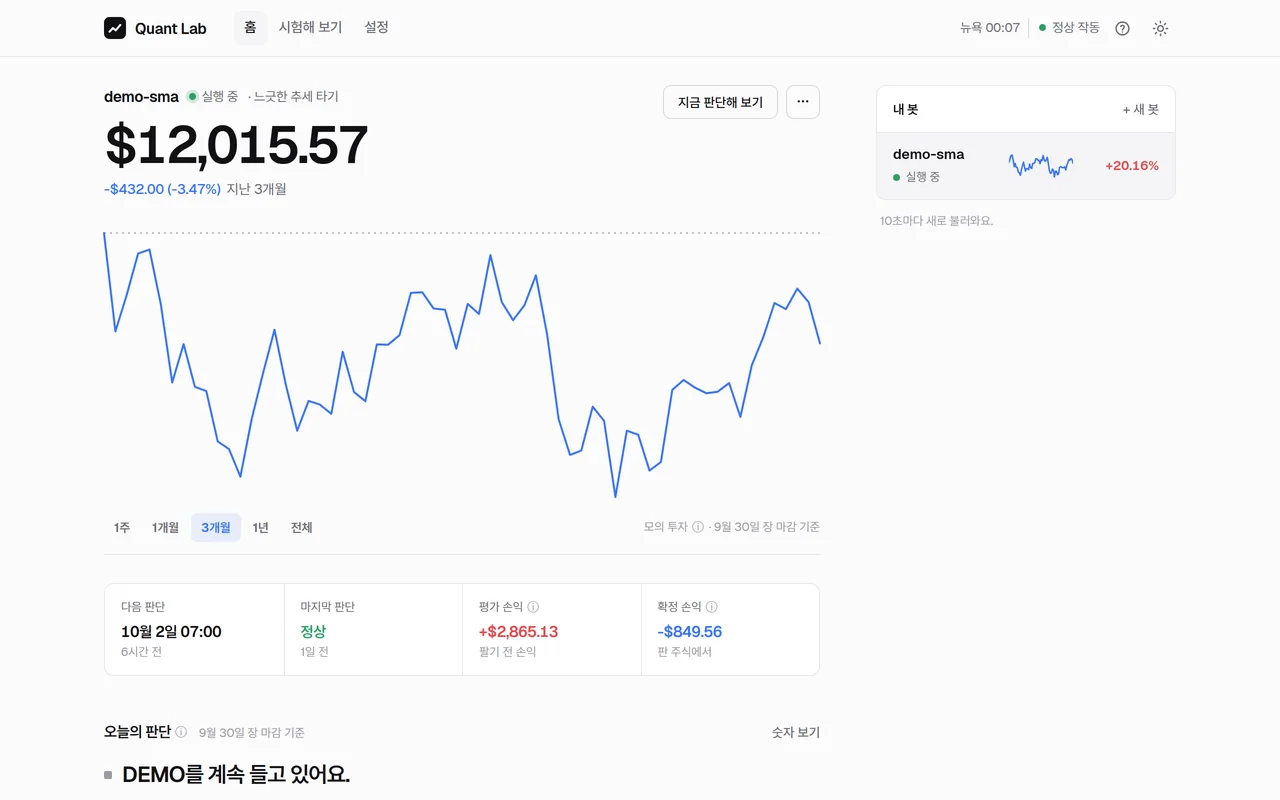The image size is (1280, 800).
Task: Open the three-dot more options menu
Action: pyautogui.click(x=803, y=102)
